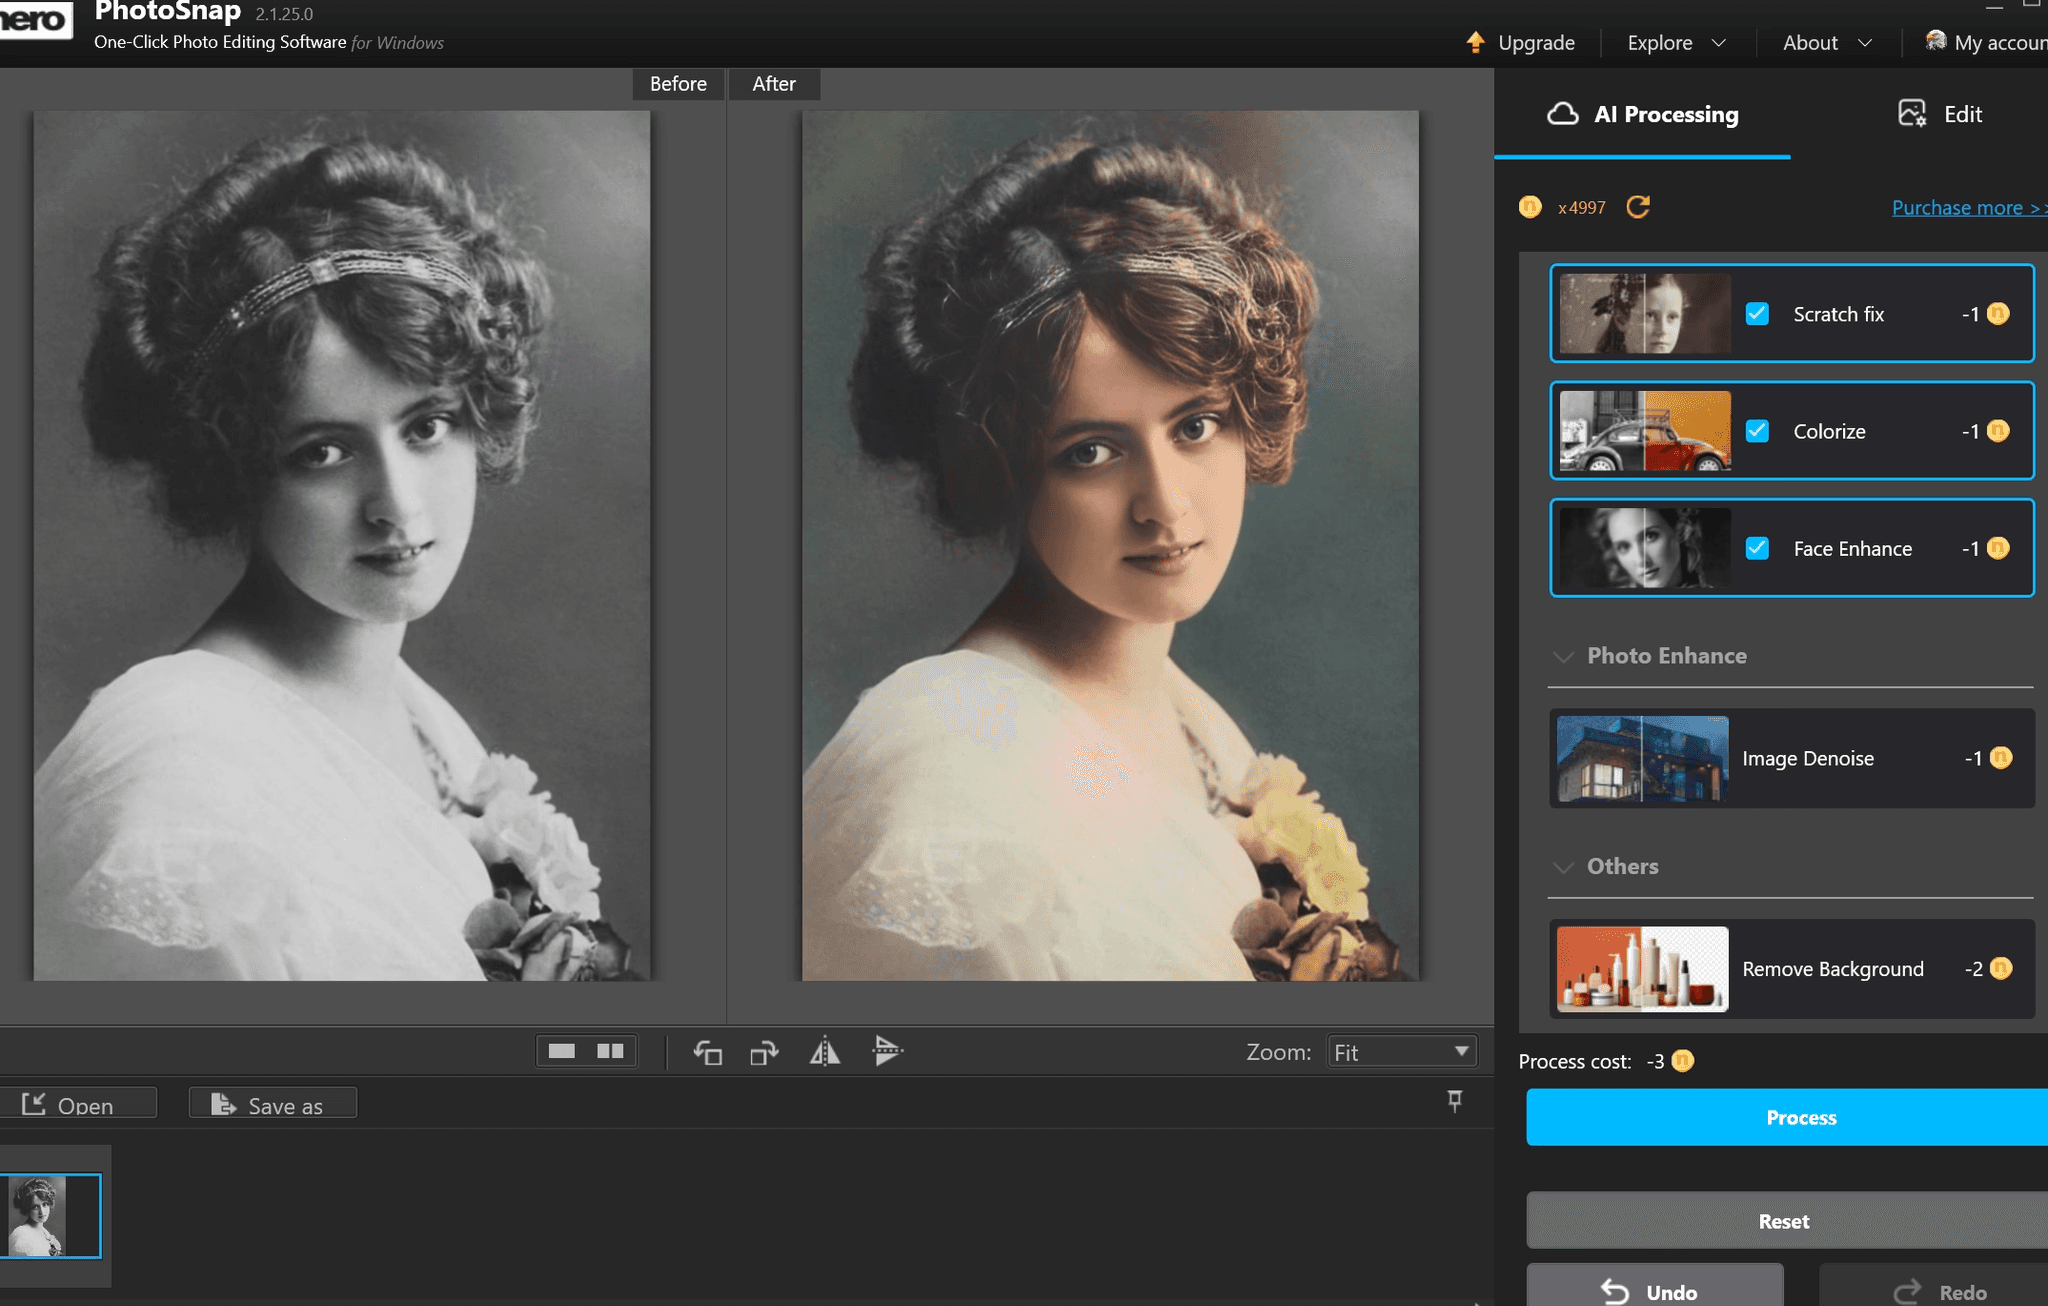
Task: Uncheck the Colorize option
Action: tap(1758, 430)
